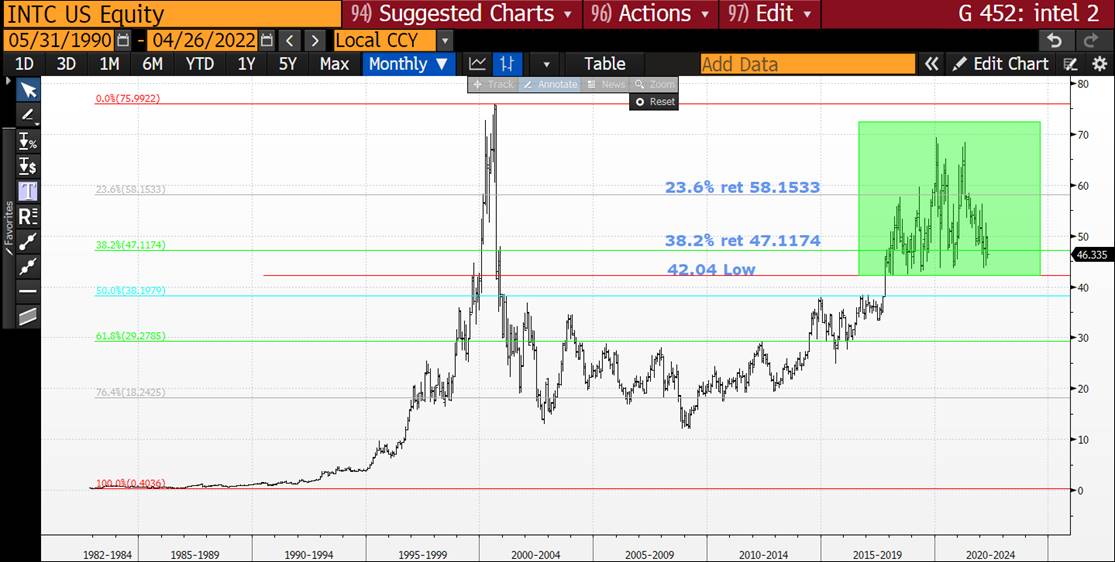Choose the pencil annotation tool
1115x562 pixels.
(28, 115)
